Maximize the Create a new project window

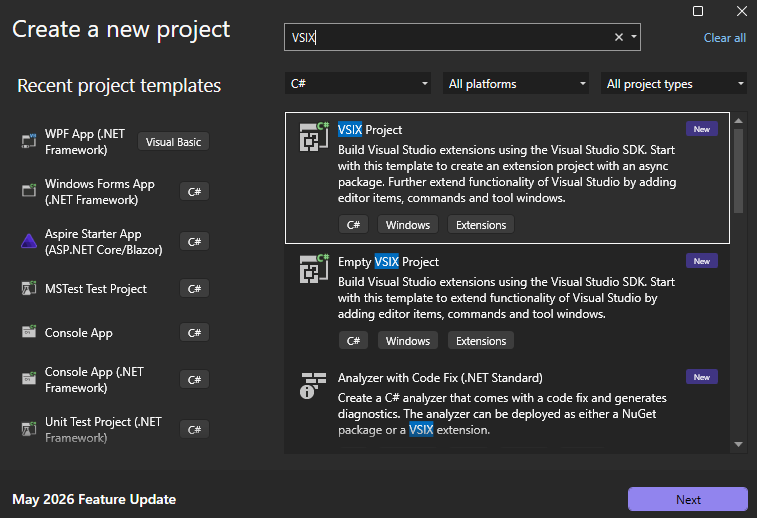pos(698,11)
